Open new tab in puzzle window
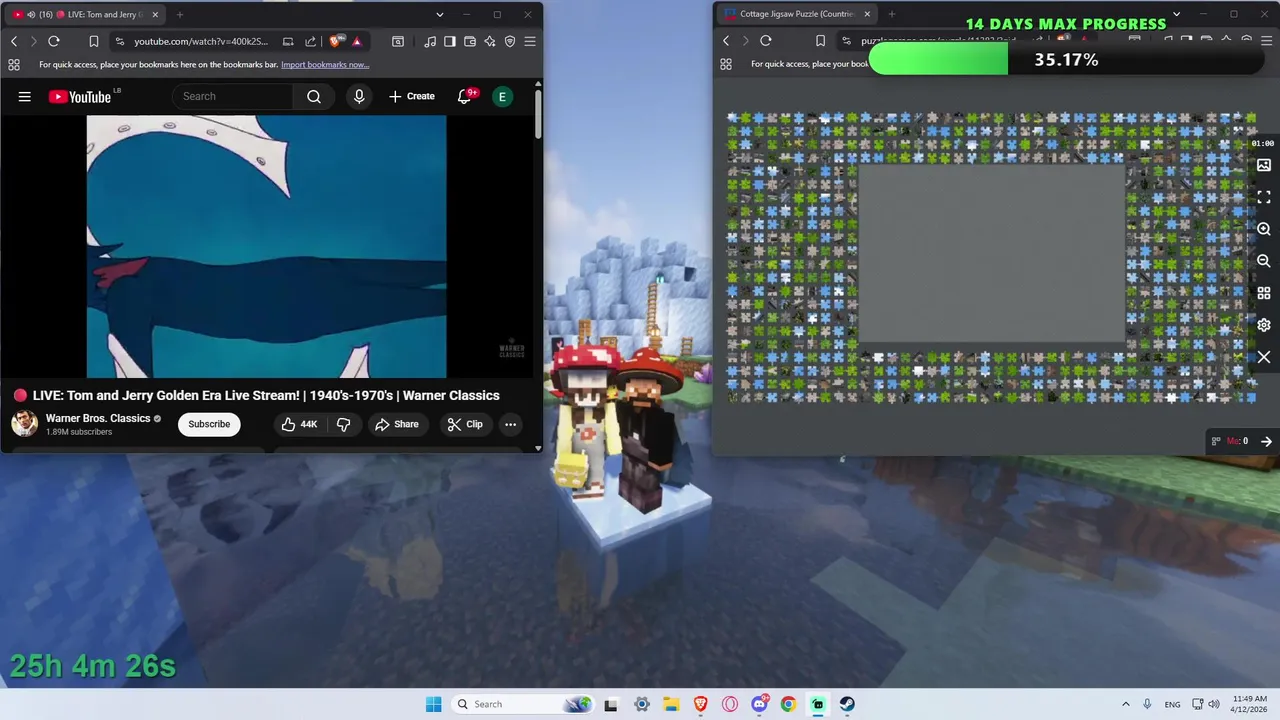Image resolution: width=1280 pixels, height=720 pixels. click(x=892, y=14)
